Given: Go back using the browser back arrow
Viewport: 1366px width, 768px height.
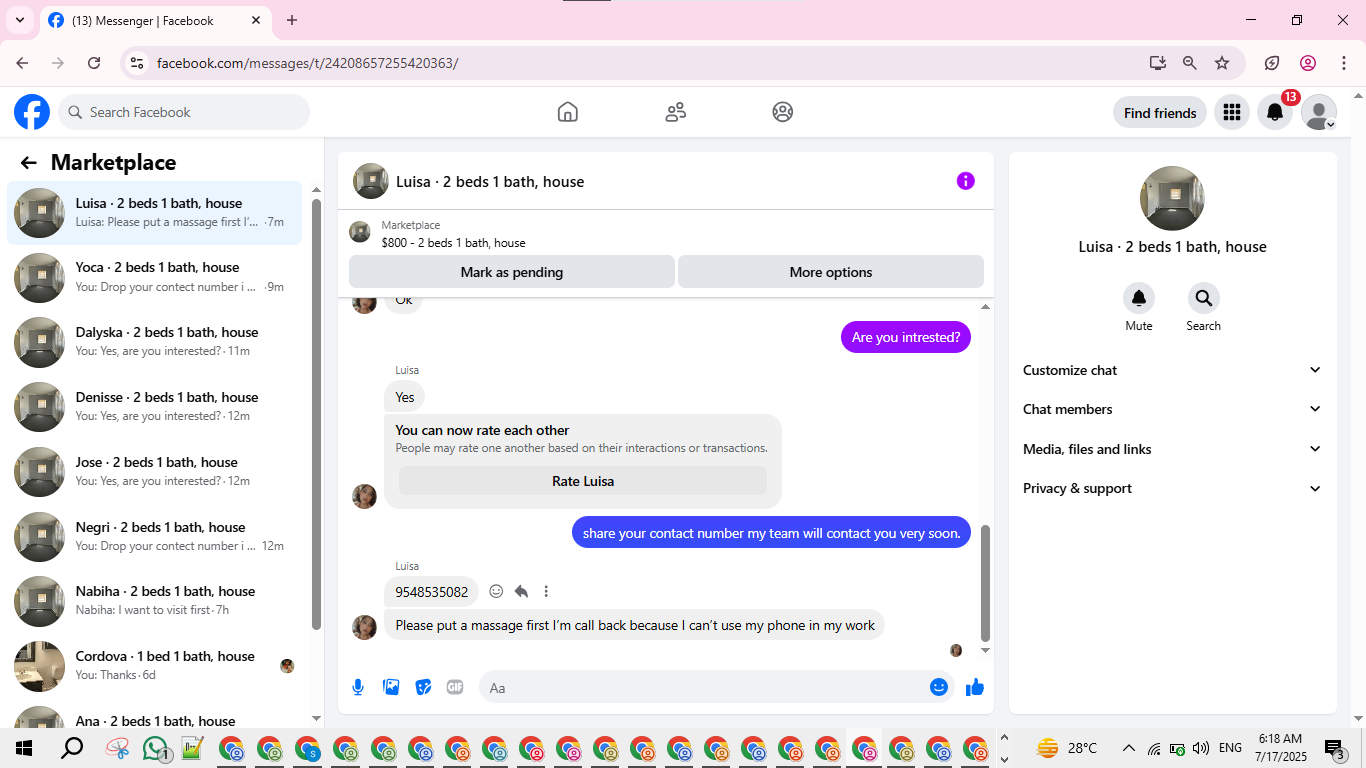Looking at the screenshot, I should coord(22,63).
